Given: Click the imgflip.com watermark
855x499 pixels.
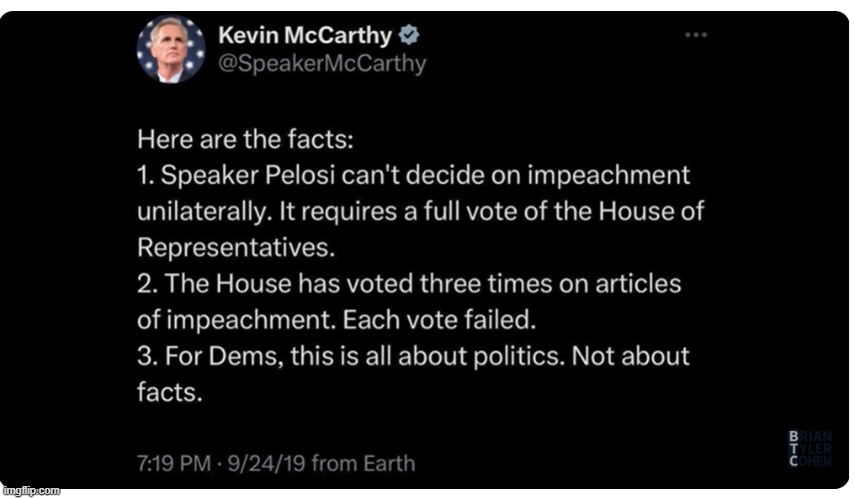Looking at the screenshot, I should 30,491.
